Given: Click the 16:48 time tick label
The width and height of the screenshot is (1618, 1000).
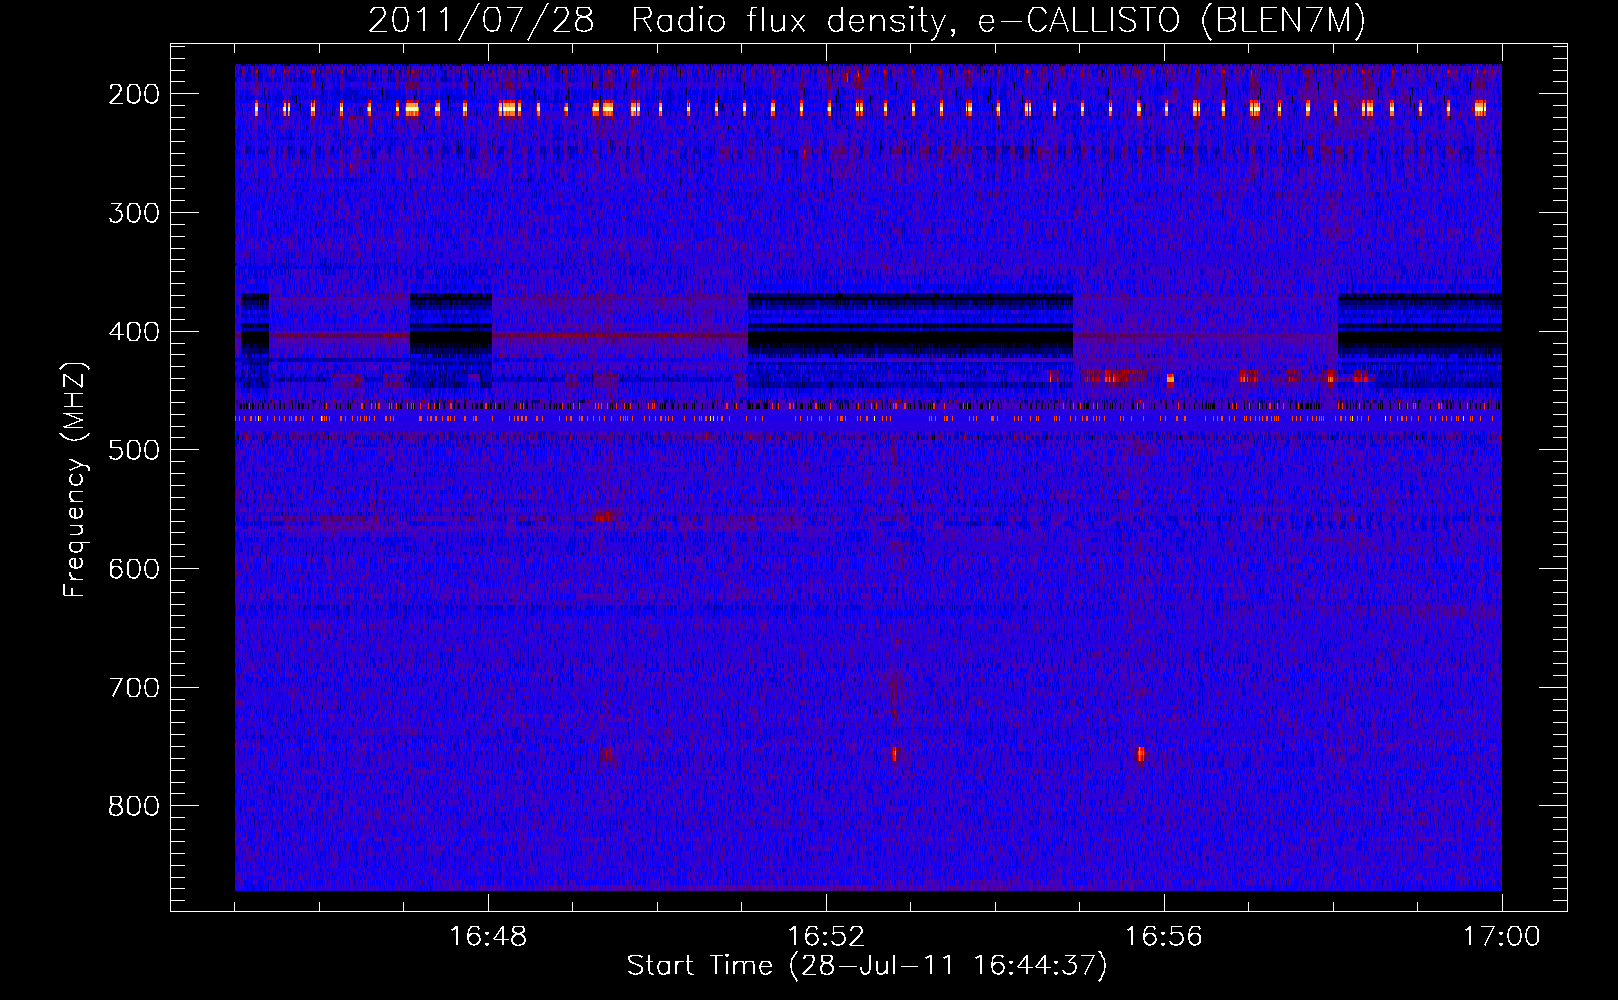Looking at the screenshot, I should tap(488, 937).
